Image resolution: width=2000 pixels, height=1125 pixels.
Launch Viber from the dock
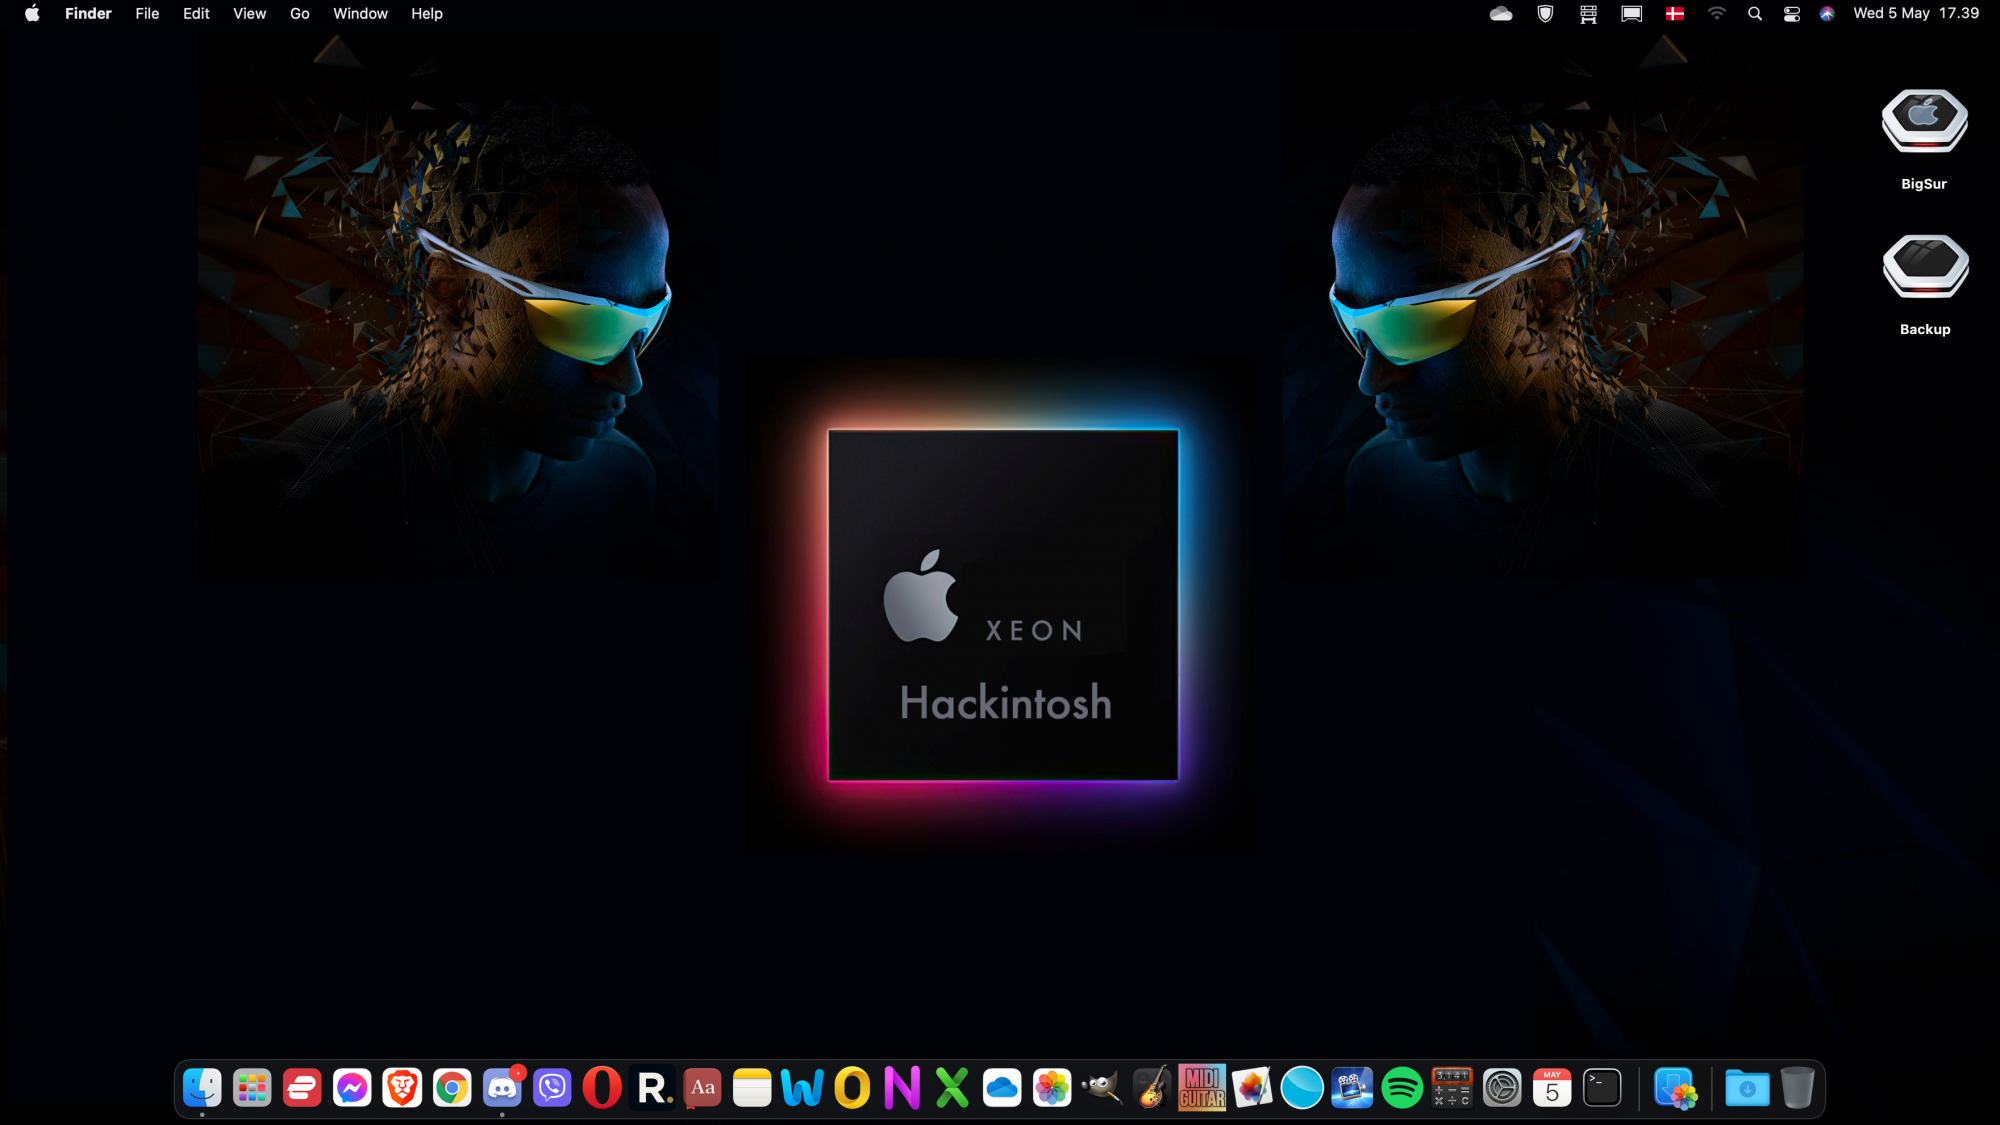click(x=552, y=1088)
